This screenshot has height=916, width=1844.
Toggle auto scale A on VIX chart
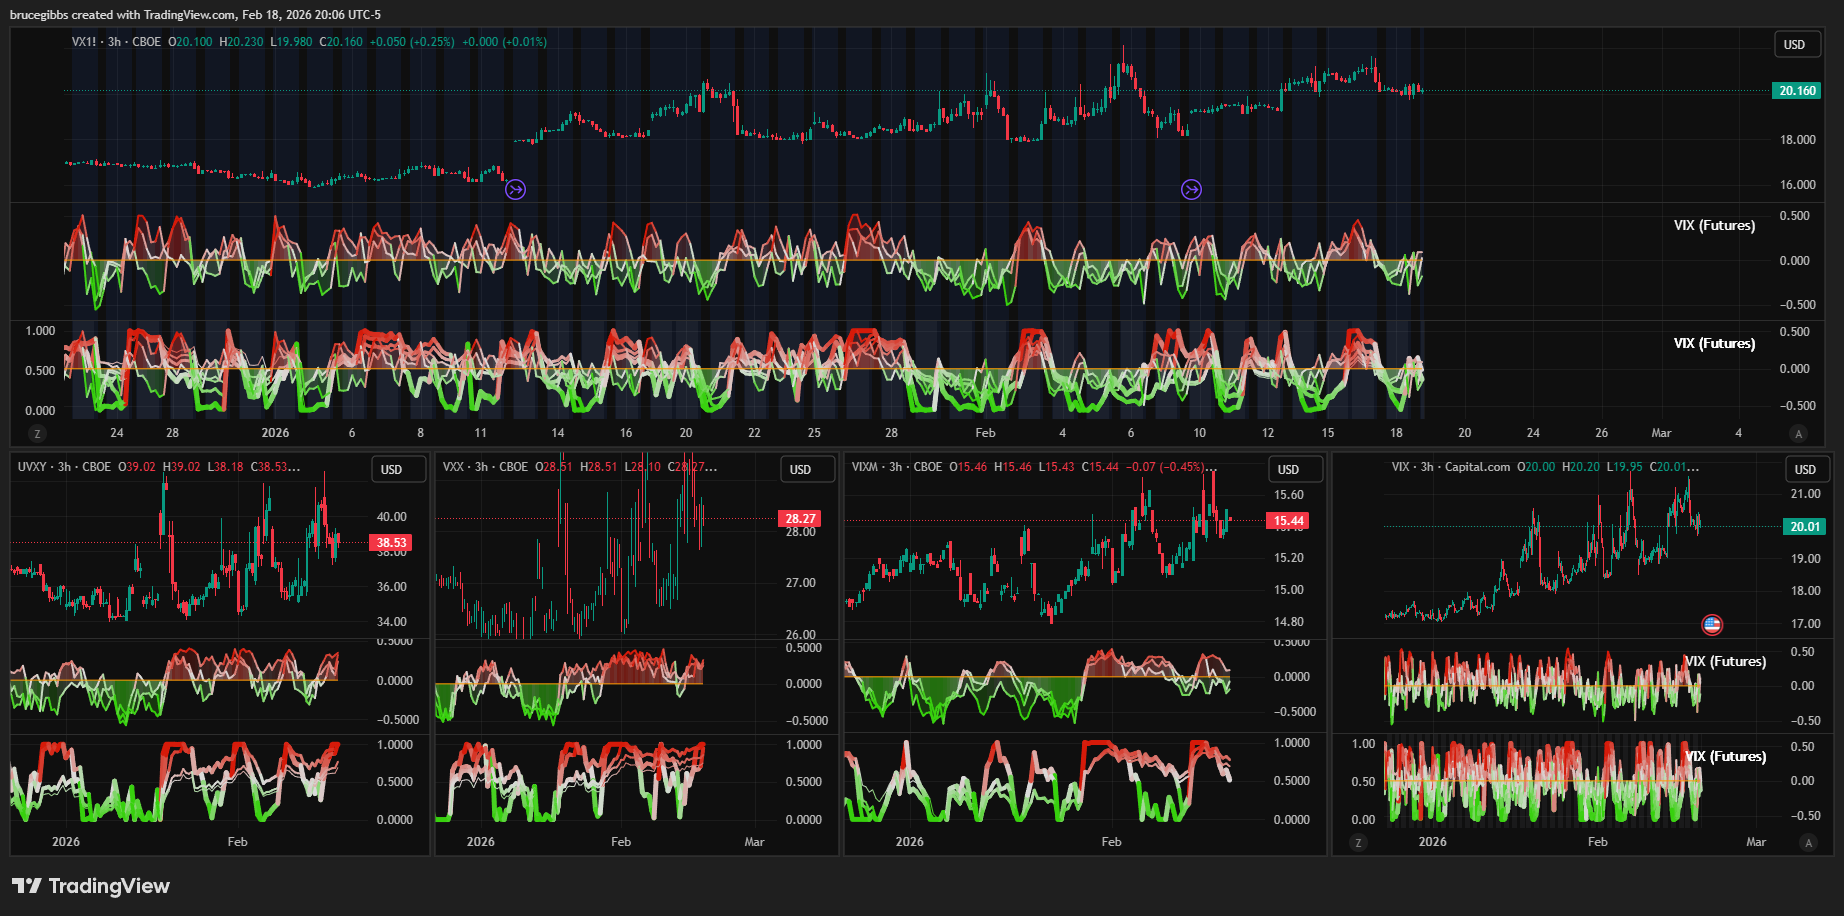pyautogui.click(x=1807, y=842)
